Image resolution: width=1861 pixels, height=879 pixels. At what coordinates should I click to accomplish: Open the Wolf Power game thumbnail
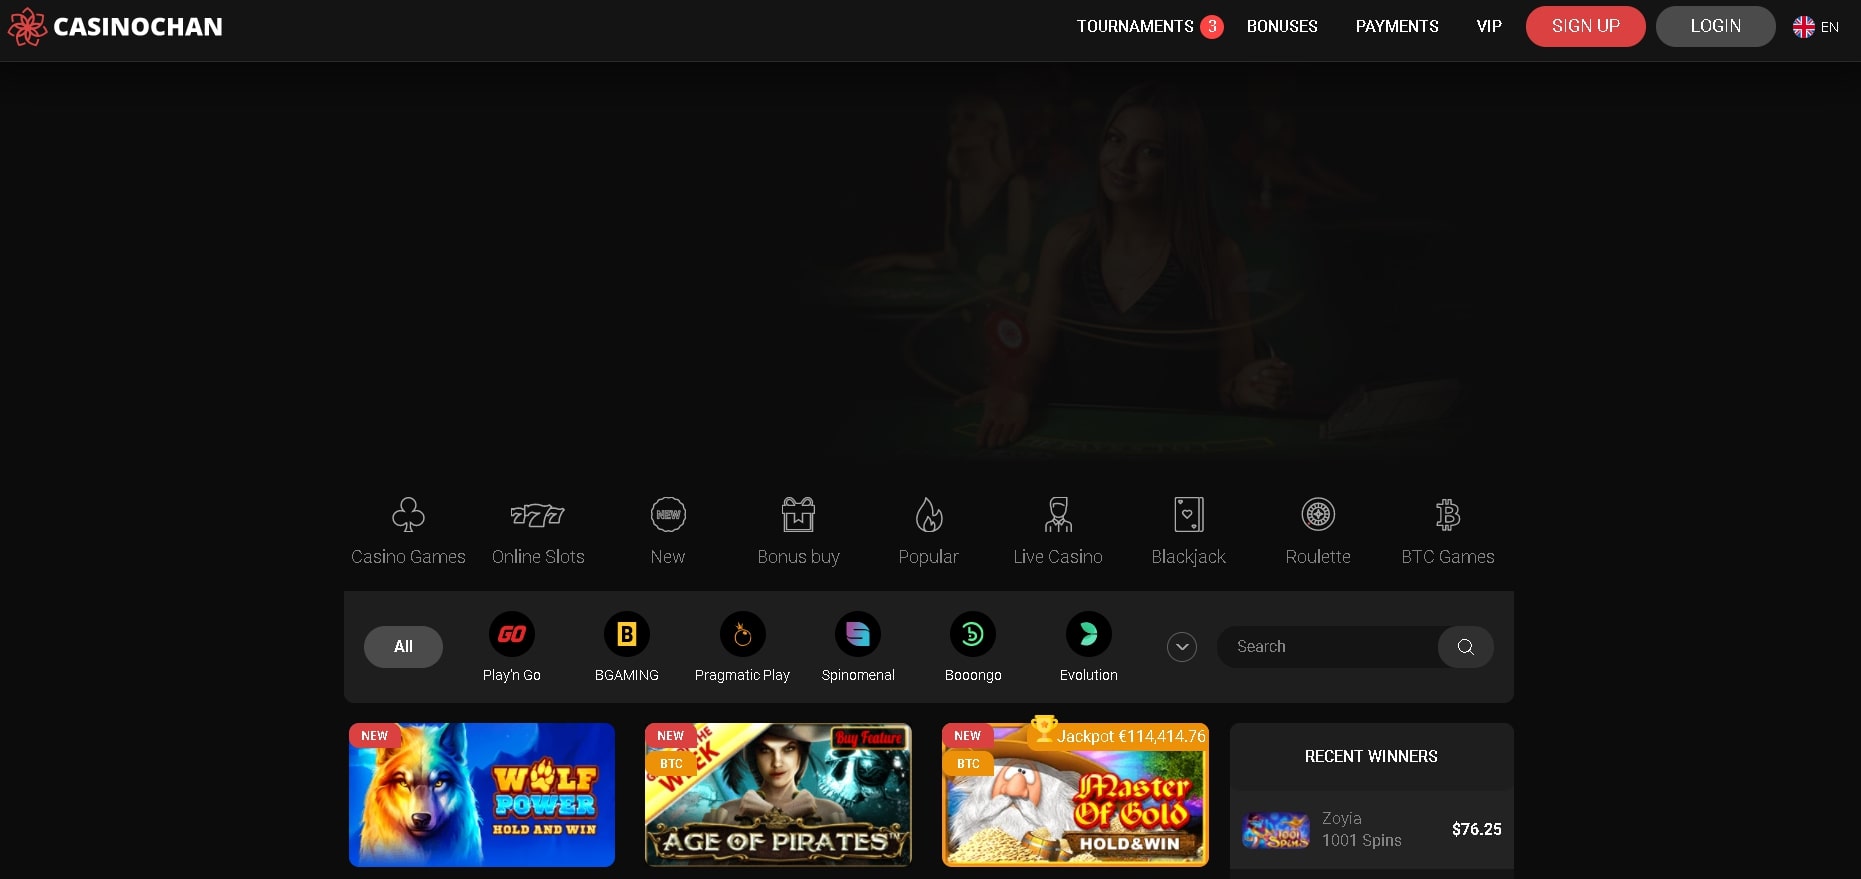click(482, 795)
